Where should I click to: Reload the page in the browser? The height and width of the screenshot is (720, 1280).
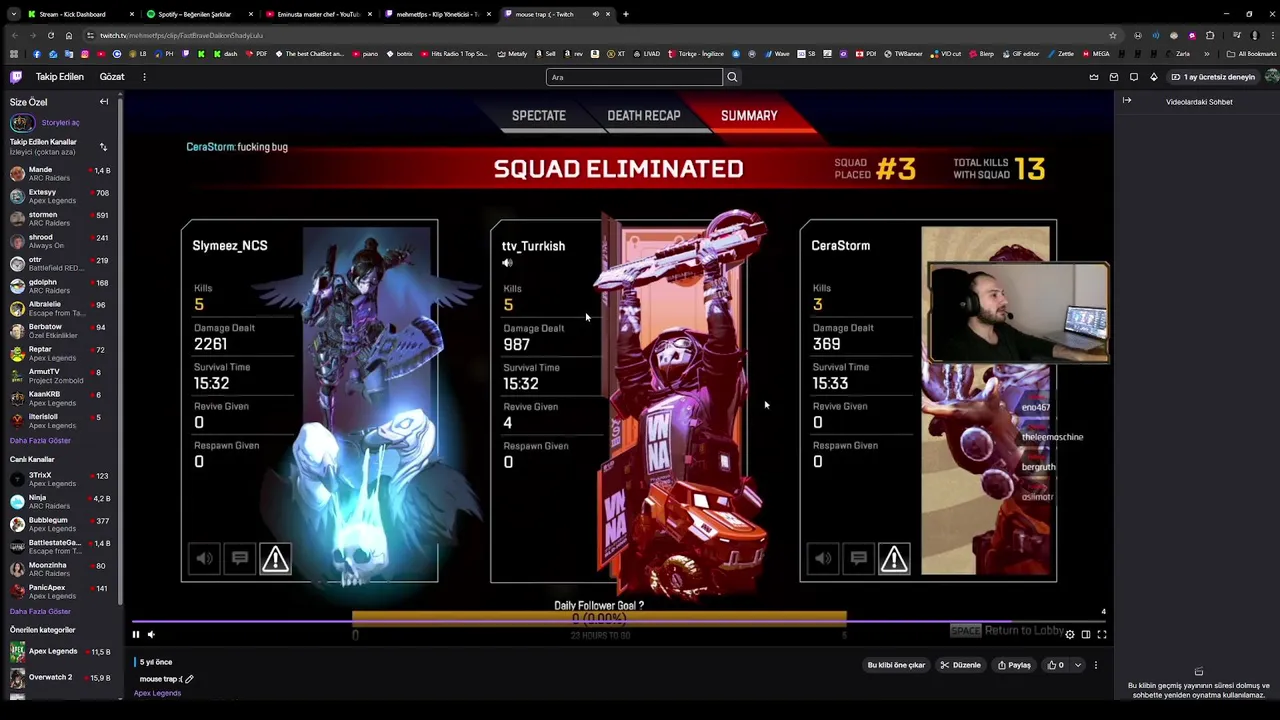[50, 35]
